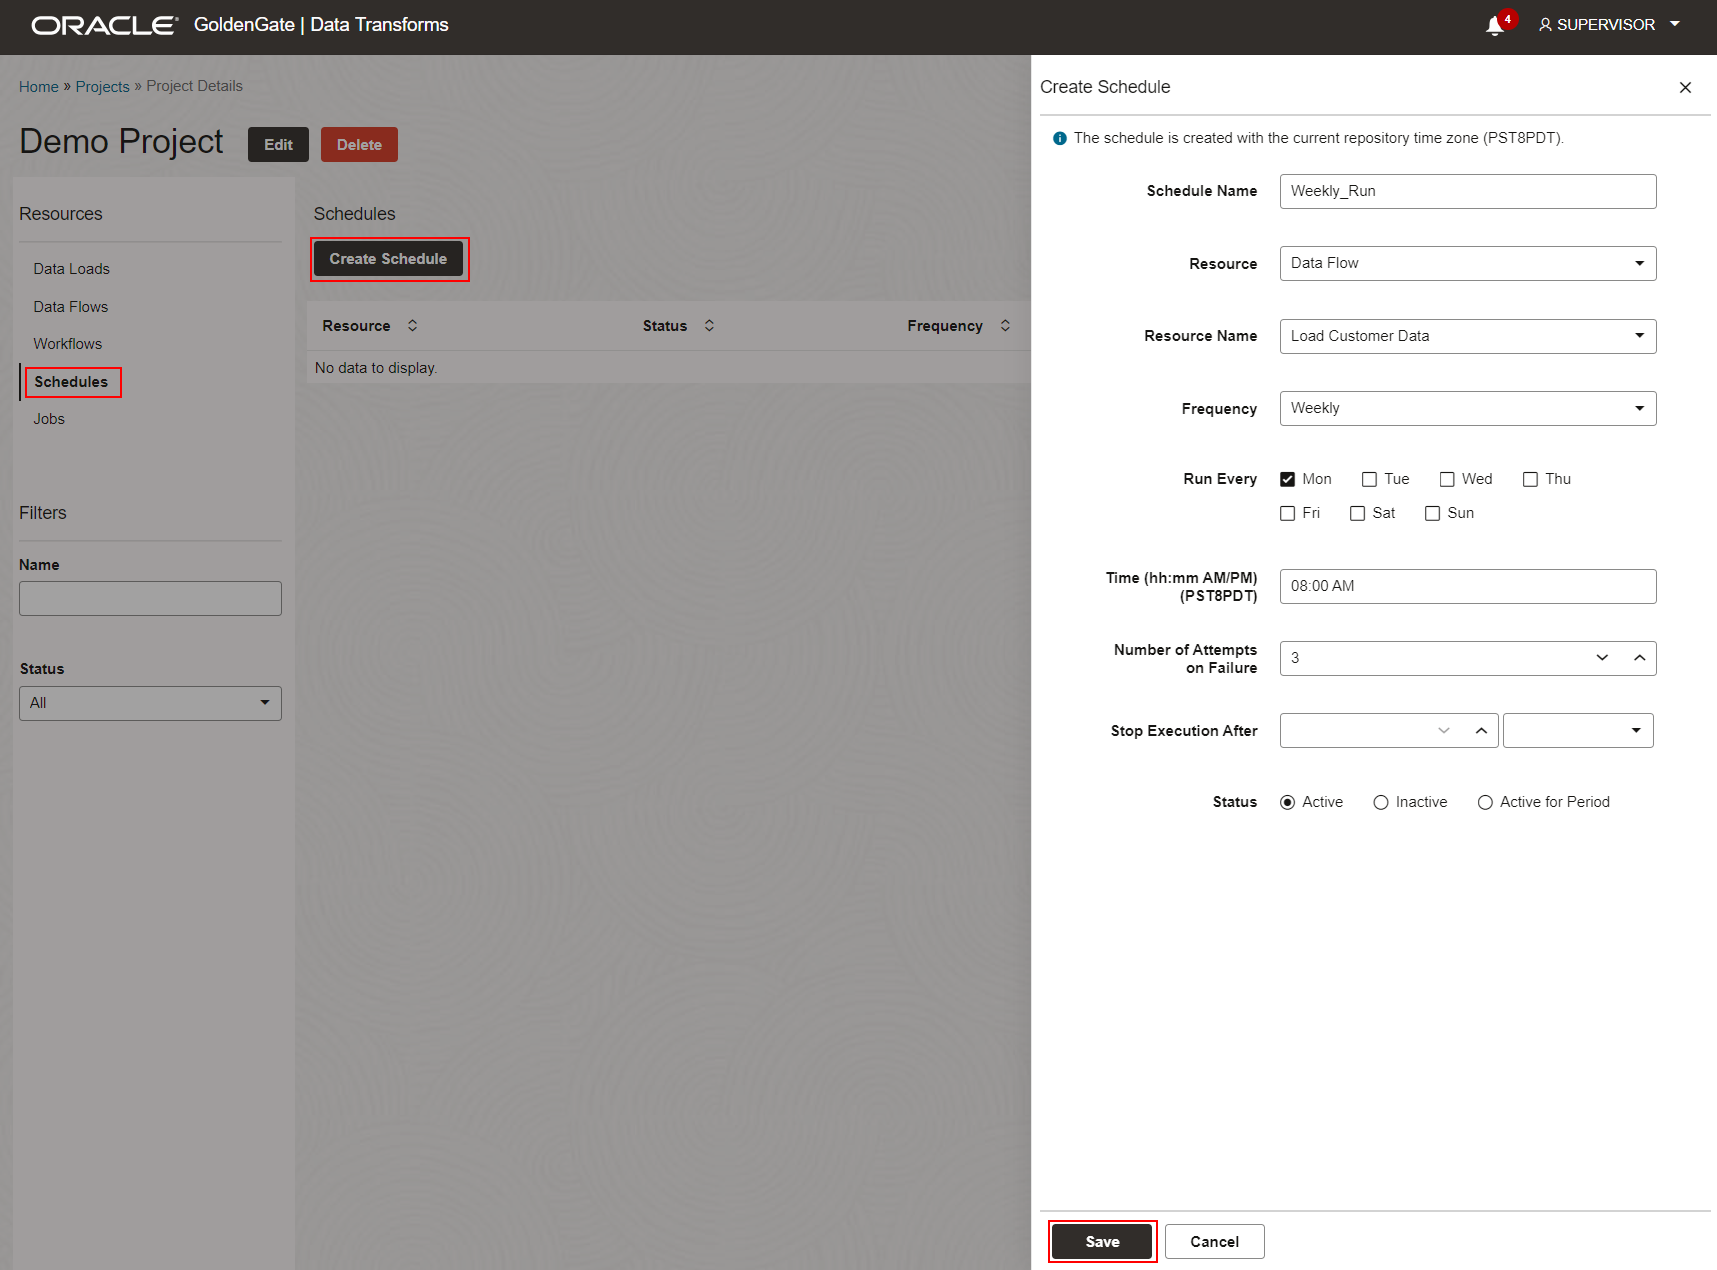The image size is (1717, 1270).
Task: Save the new schedule
Action: pyautogui.click(x=1102, y=1241)
